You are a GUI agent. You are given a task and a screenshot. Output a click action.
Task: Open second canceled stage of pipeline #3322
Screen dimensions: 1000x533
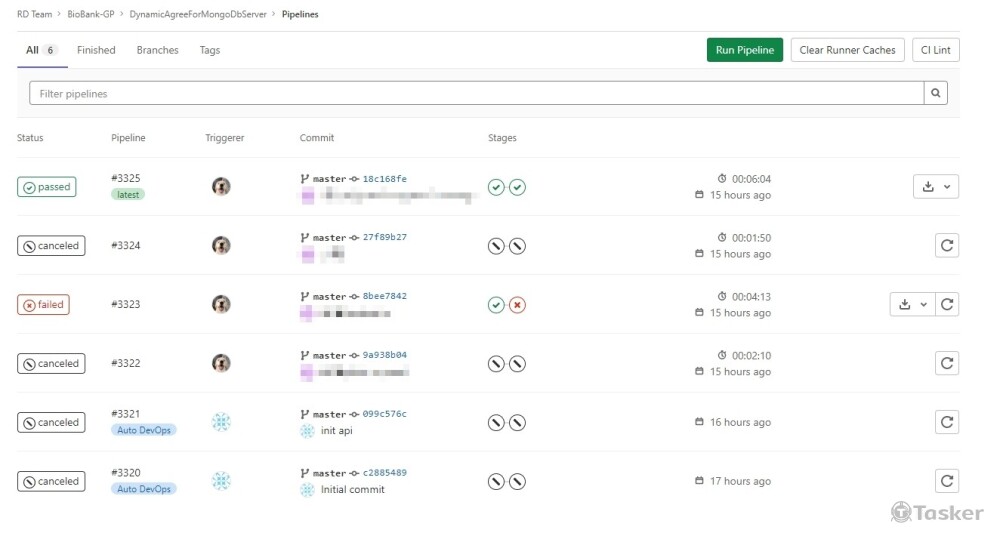point(517,364)
